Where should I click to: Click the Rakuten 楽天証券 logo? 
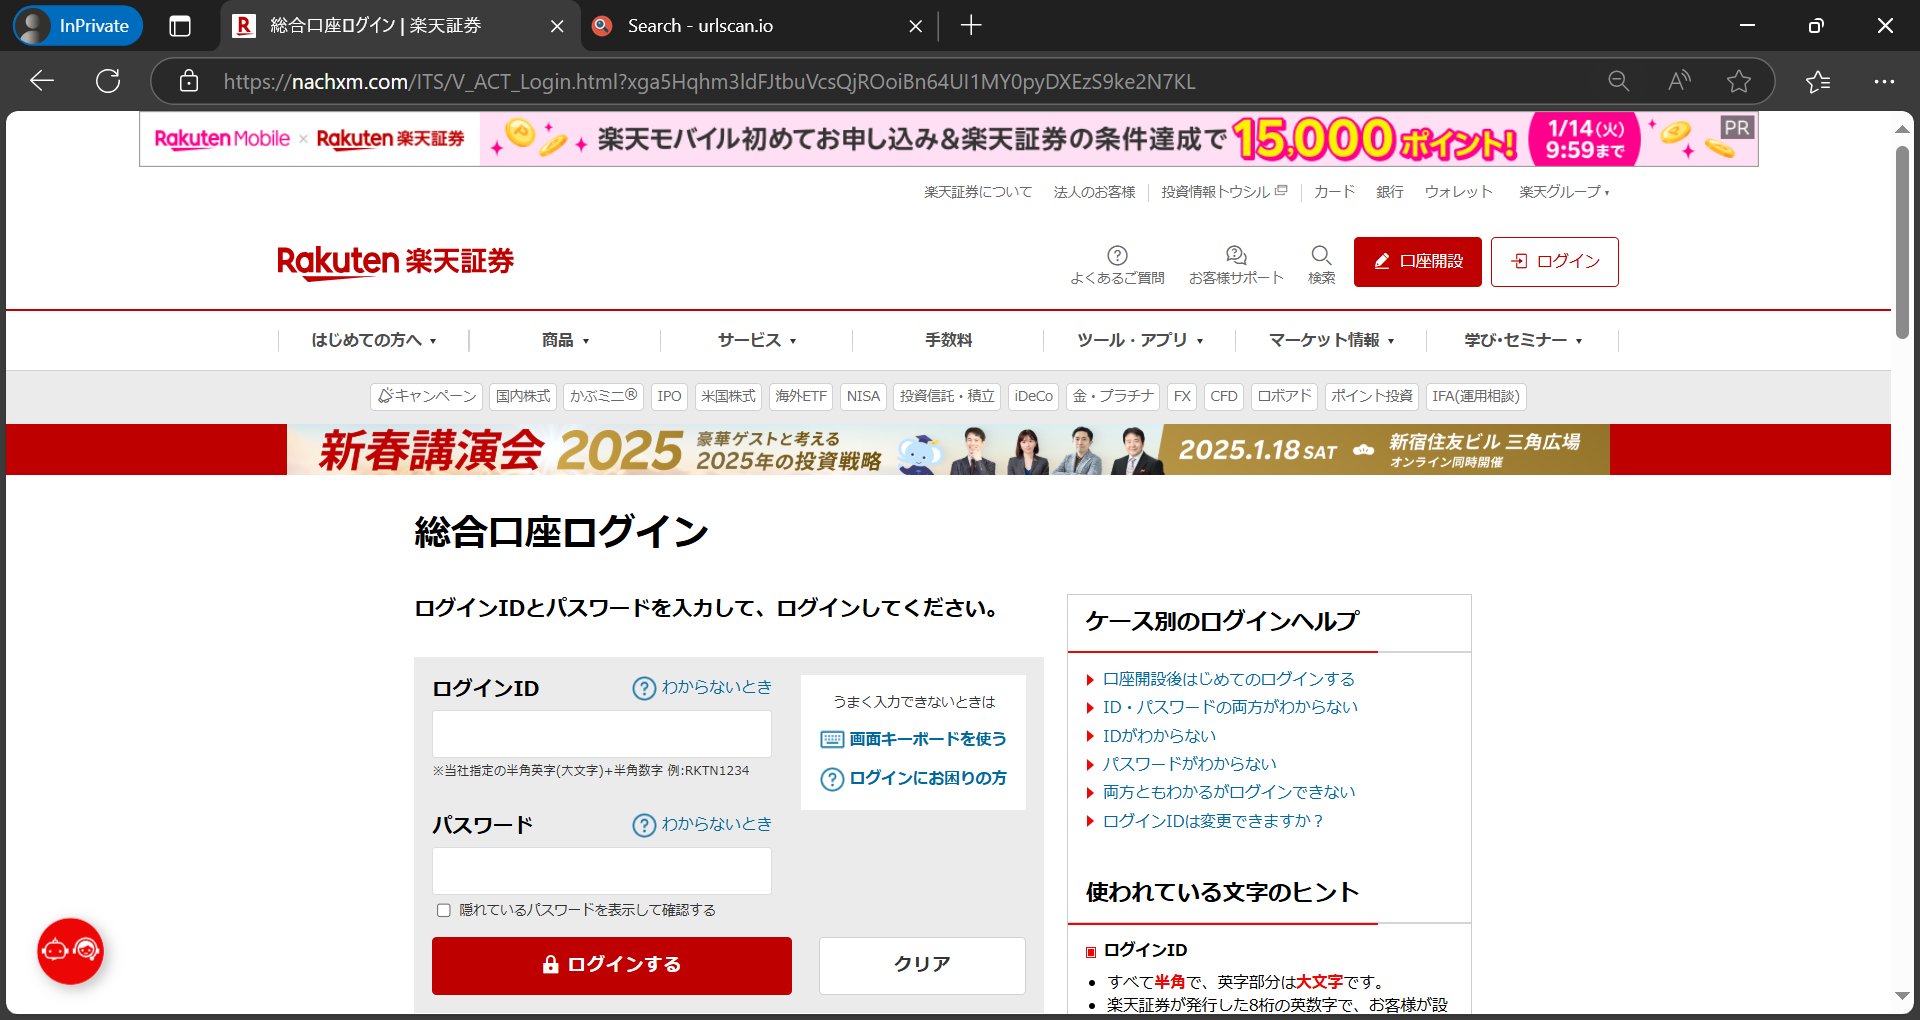tap(395, 262)
